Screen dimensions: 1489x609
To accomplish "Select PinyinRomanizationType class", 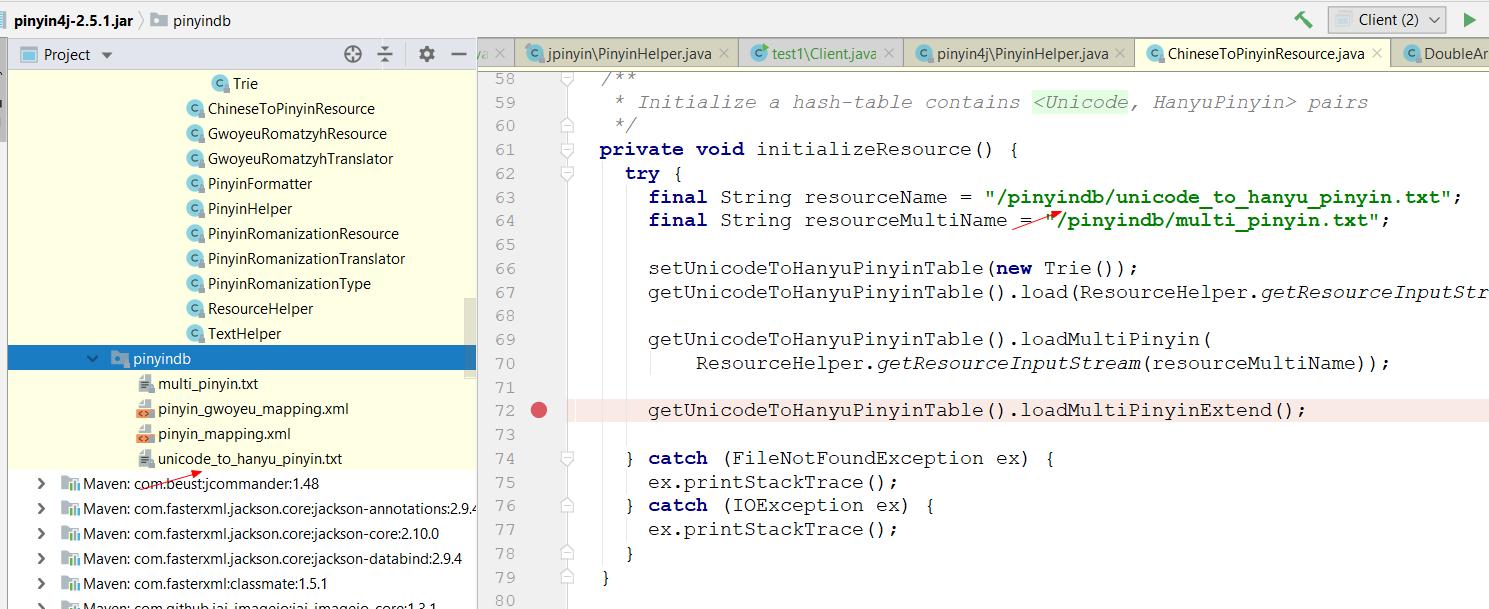I will [289, 284].
